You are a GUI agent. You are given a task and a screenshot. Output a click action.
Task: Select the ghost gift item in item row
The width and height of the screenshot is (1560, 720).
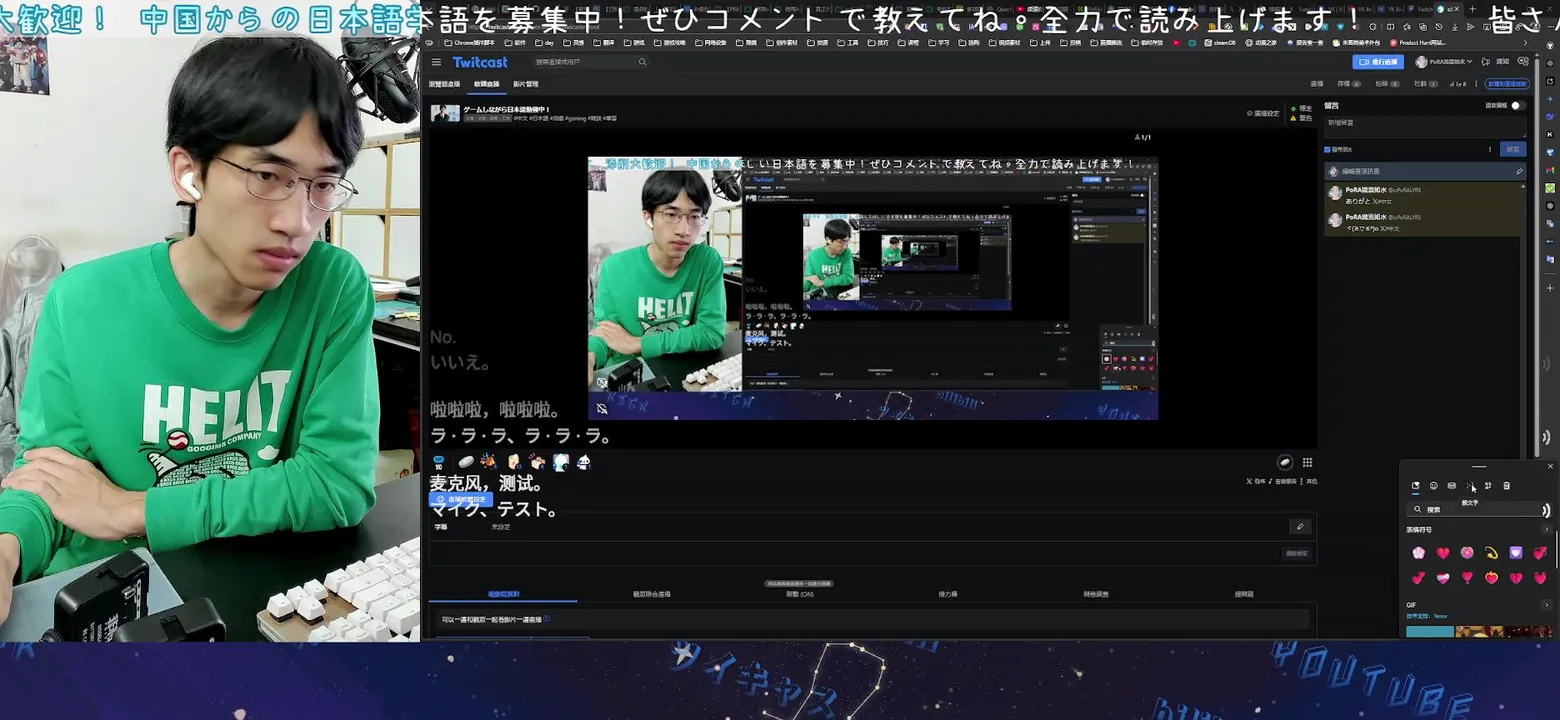584,462
